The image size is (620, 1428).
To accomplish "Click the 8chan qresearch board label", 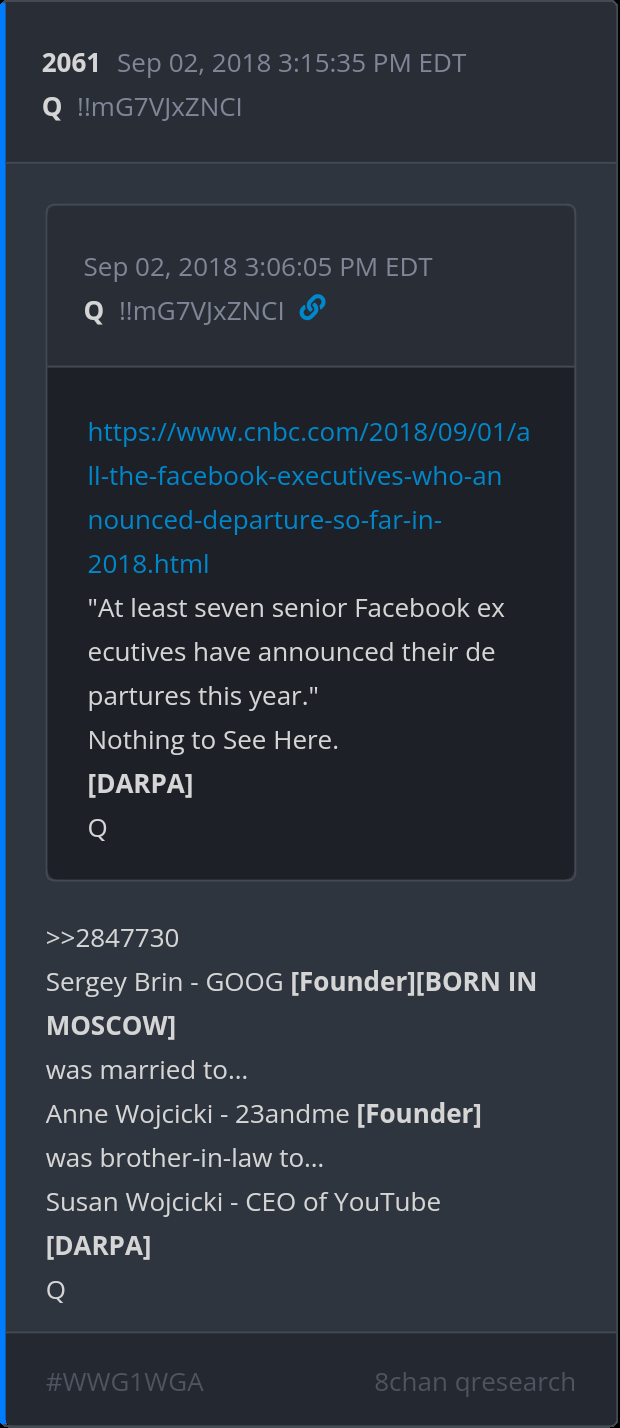I will (475, 1382).
